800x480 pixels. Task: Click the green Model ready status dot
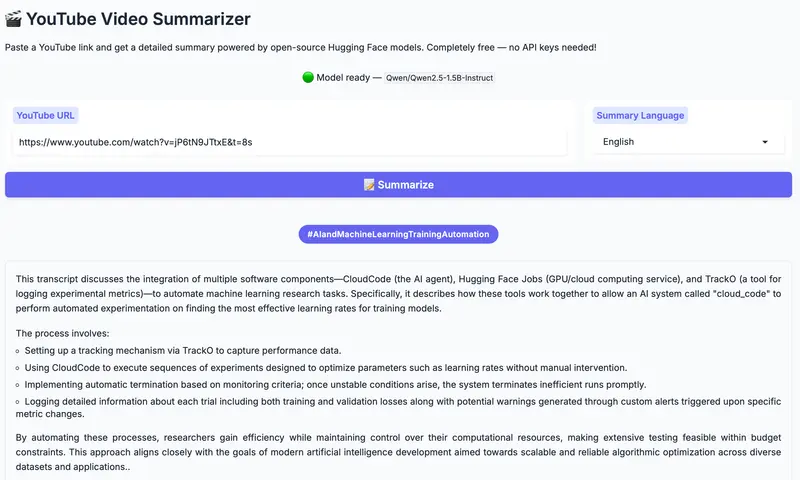pyautogui.click(x=308, y=77)
